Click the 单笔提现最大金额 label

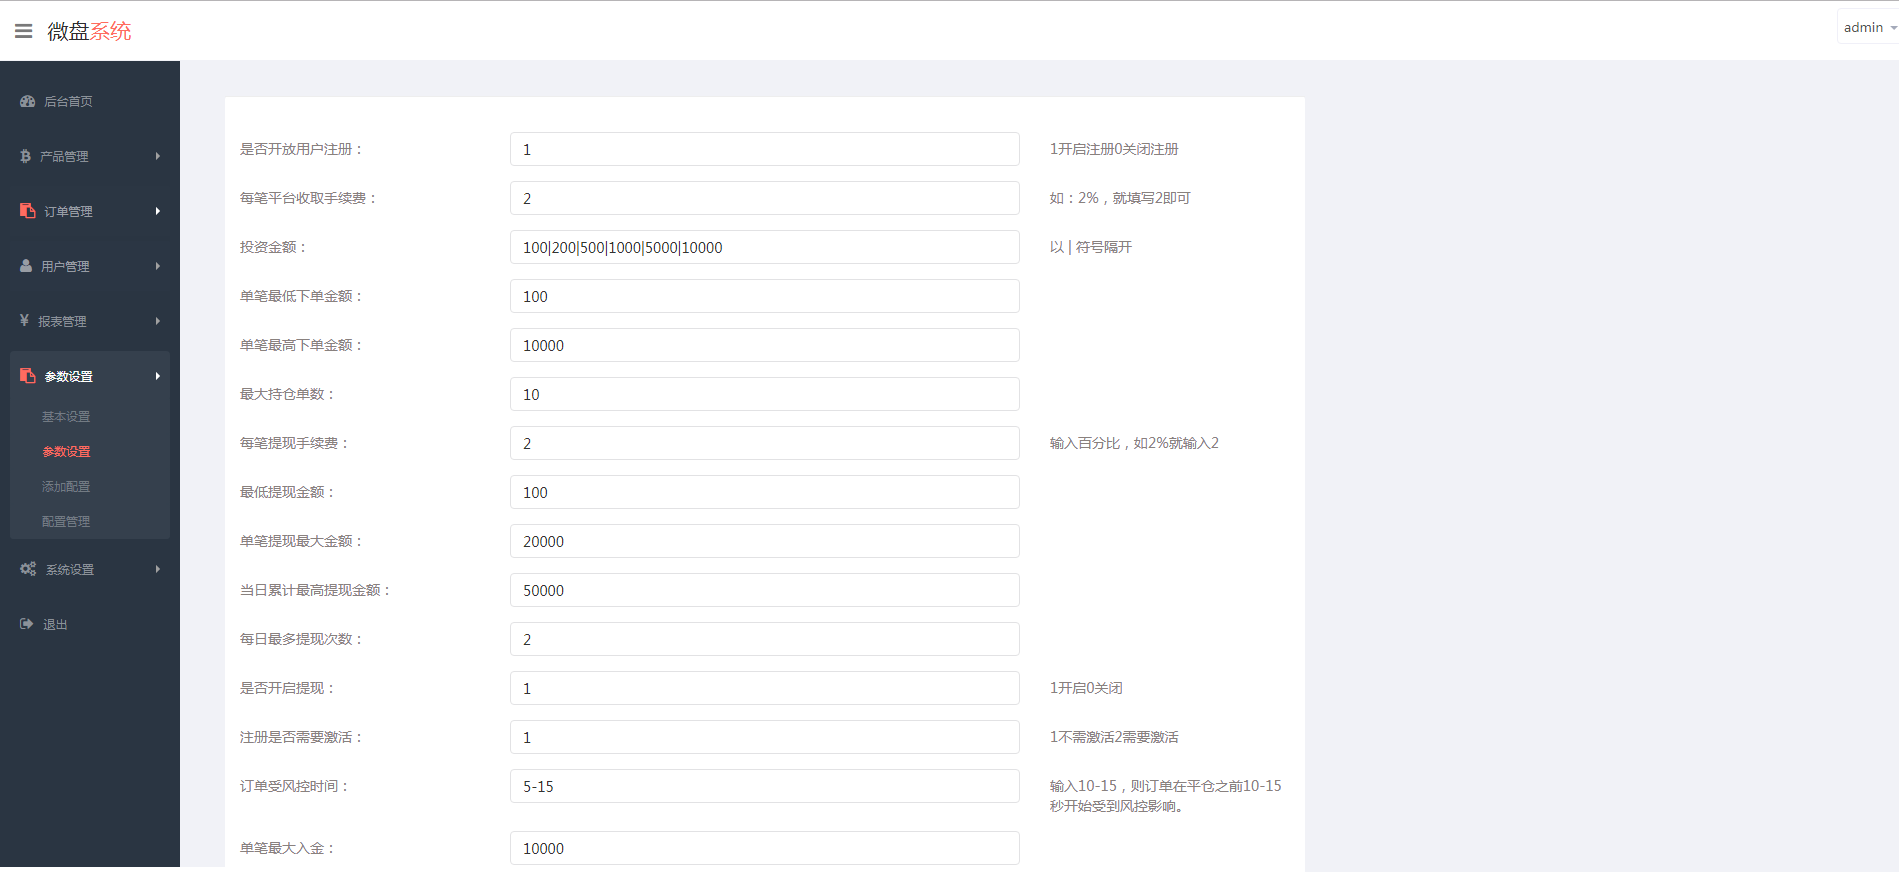pos(302,541)
